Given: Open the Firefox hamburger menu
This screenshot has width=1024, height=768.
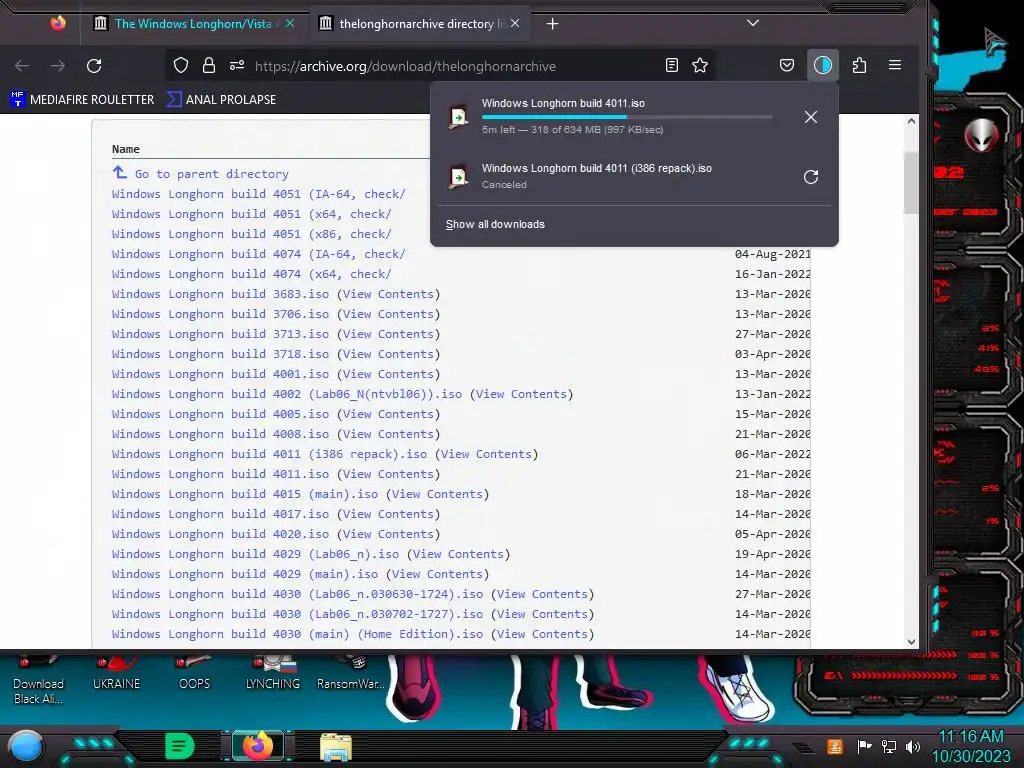Looking at the screenshot, I should 895,65.
